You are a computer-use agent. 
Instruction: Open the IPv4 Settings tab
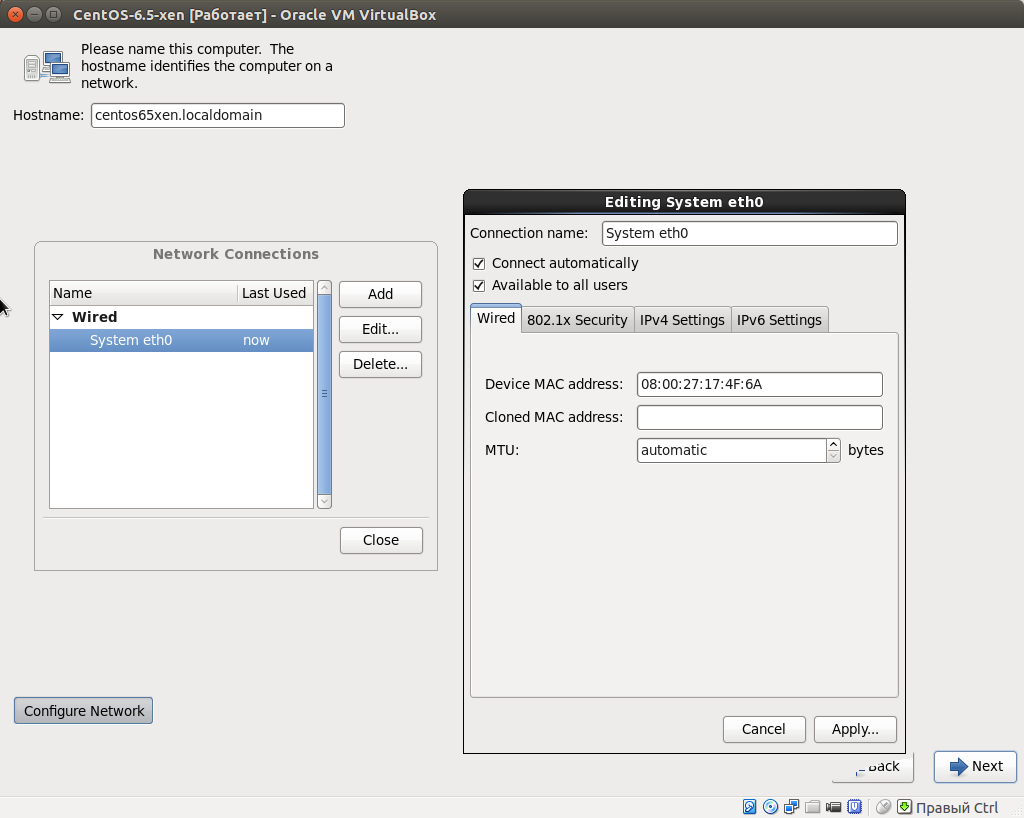[682, 320]
